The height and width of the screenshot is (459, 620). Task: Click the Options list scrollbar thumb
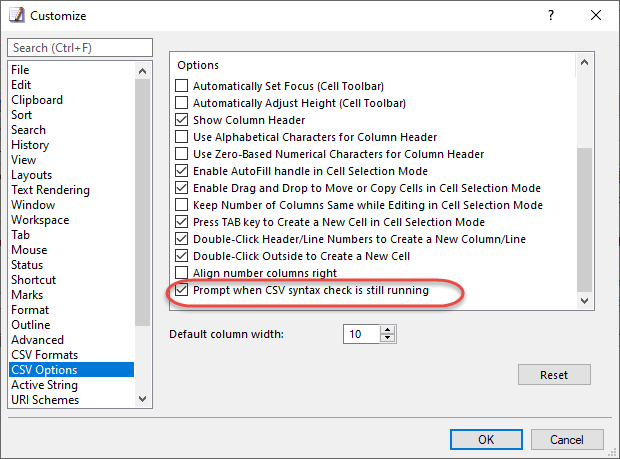tap(584, 219)
